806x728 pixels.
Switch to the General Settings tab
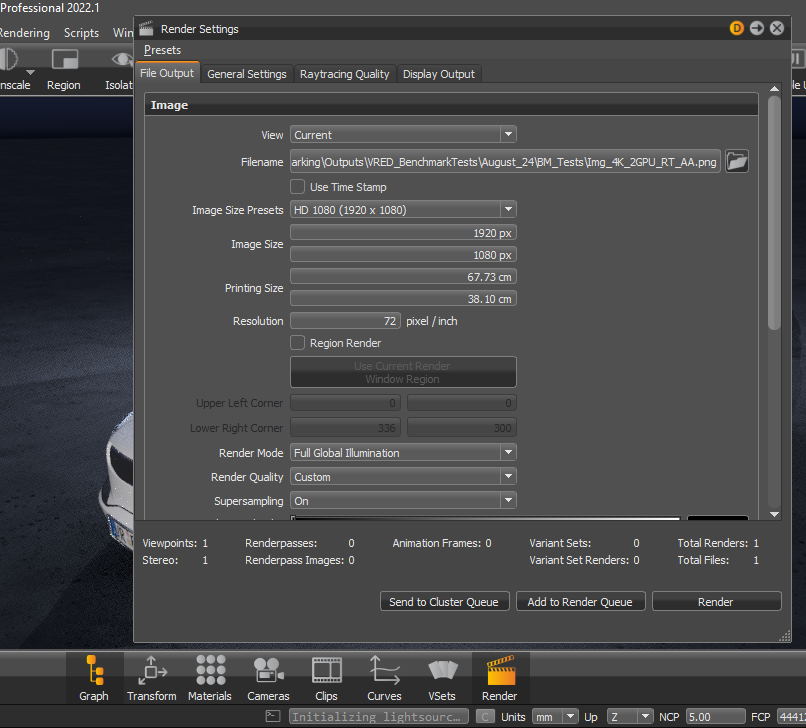[246, 74]
